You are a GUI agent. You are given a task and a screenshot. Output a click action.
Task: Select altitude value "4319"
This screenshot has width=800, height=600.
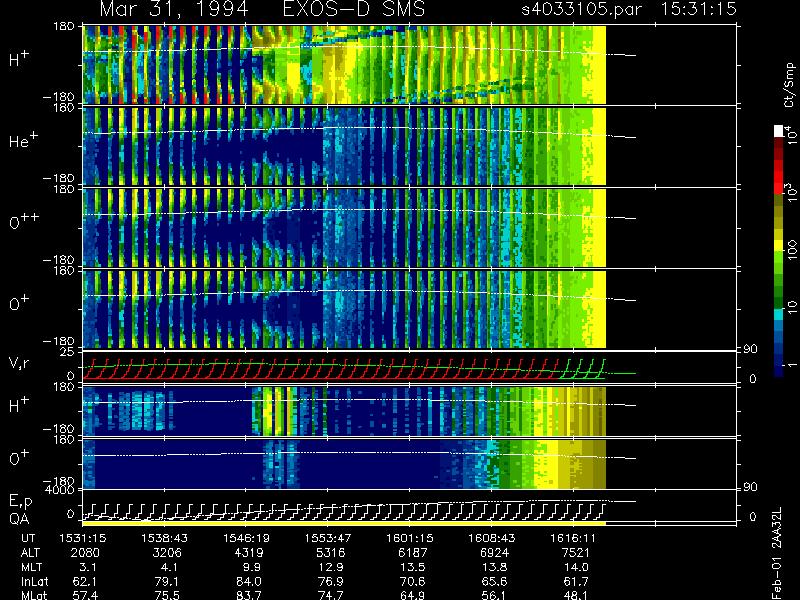(x=249, y=553)
